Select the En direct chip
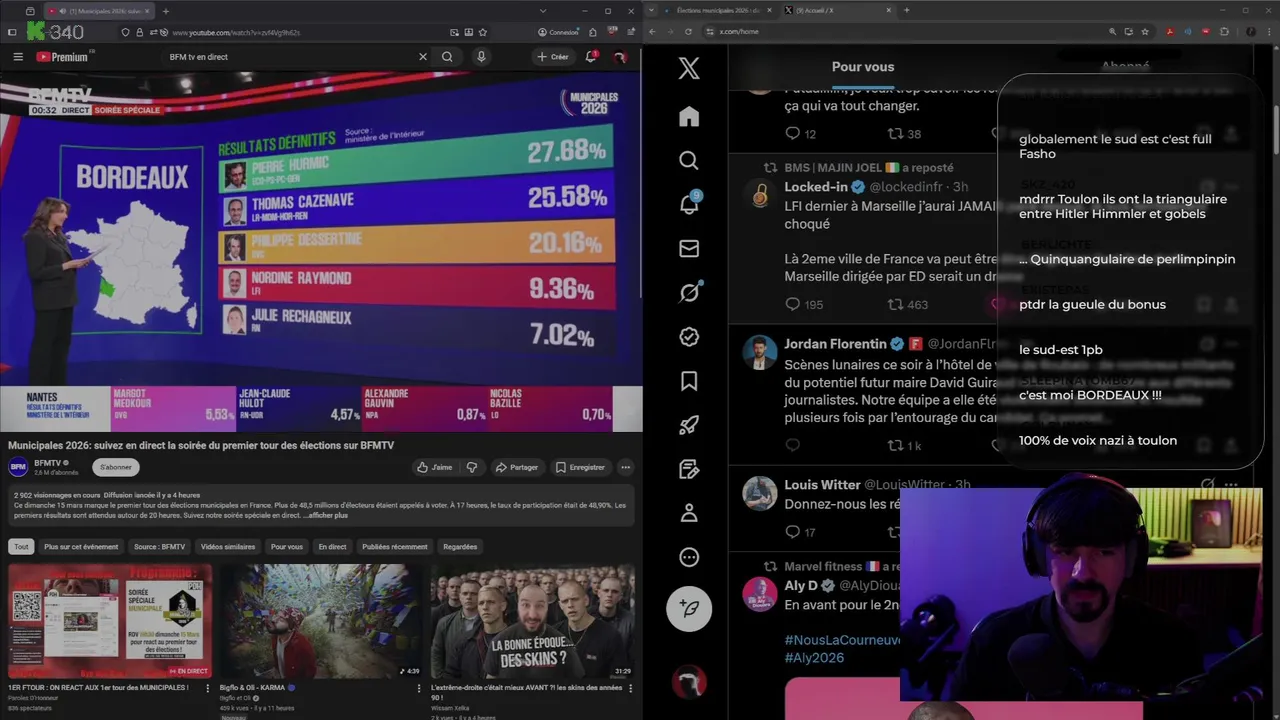Screen dimensions: 1280x720 click(x=332, y=547)
